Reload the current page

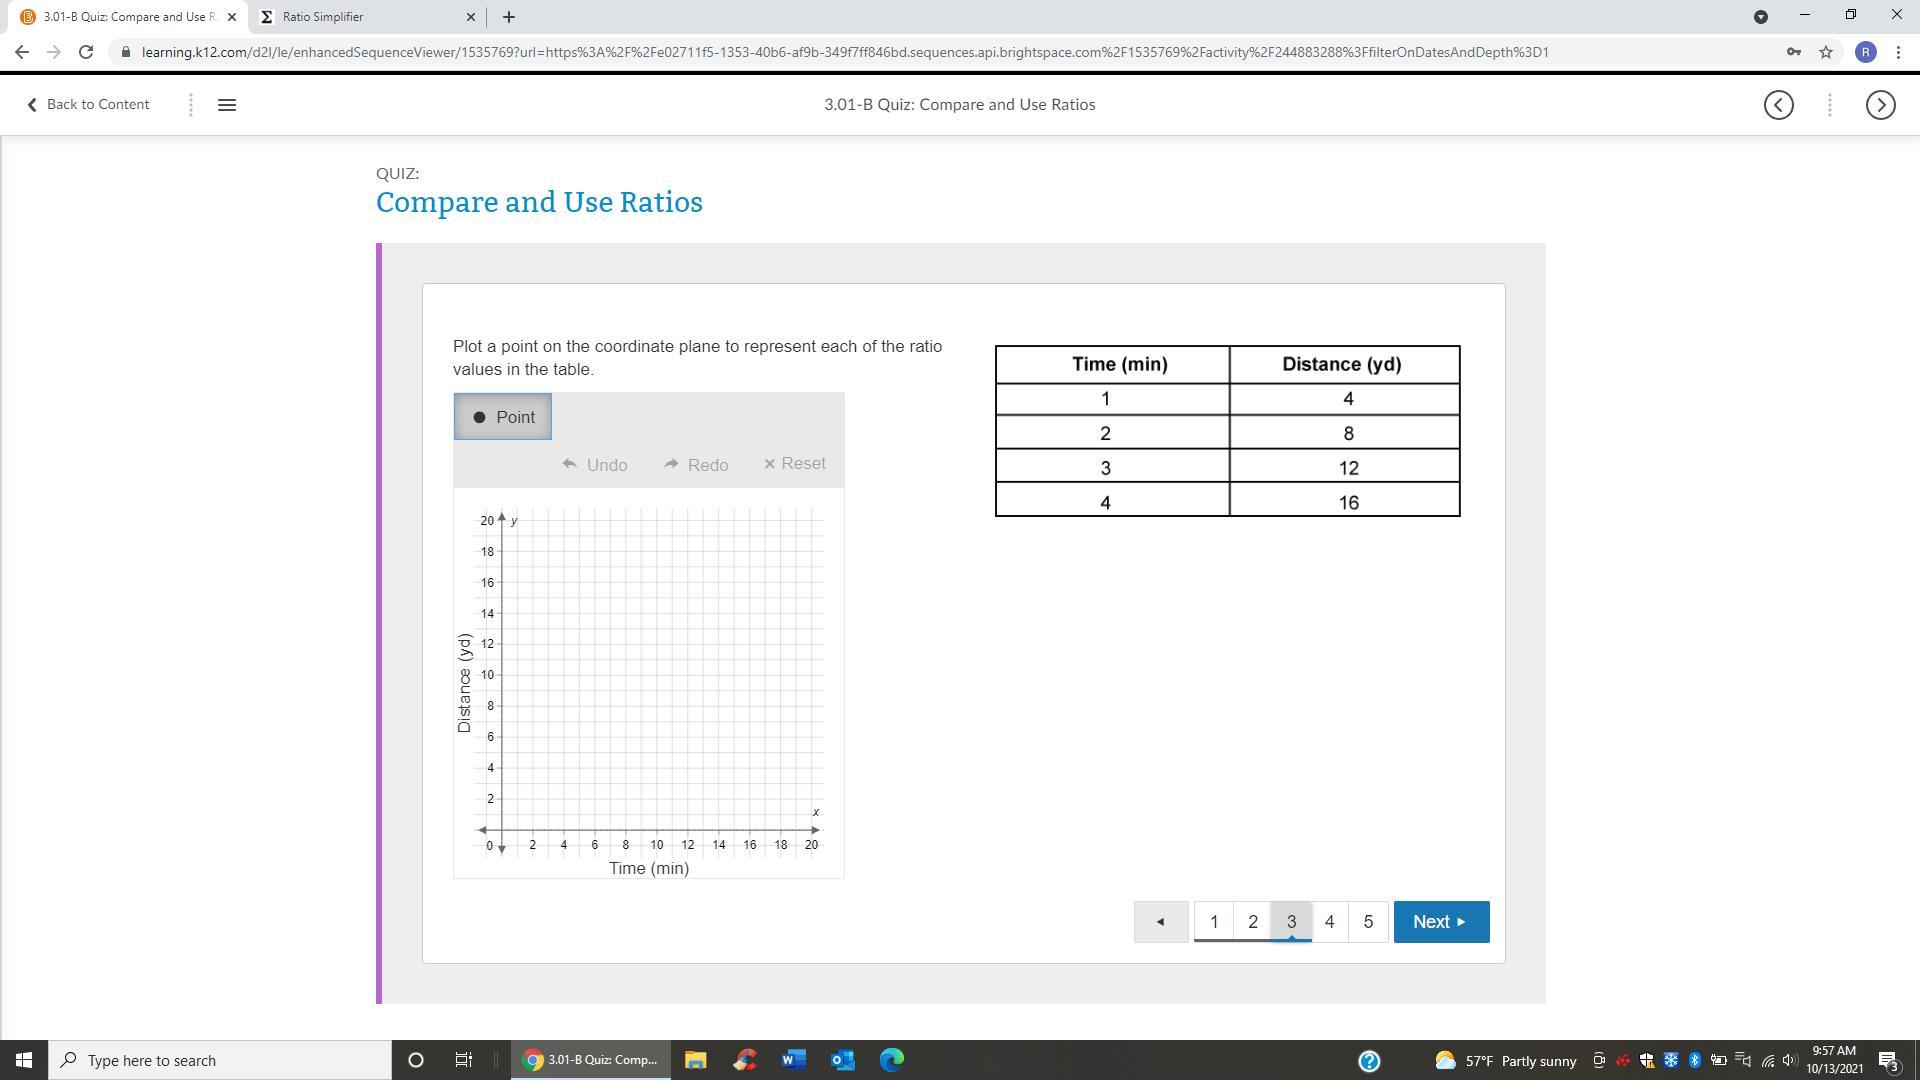coord(86,52)
